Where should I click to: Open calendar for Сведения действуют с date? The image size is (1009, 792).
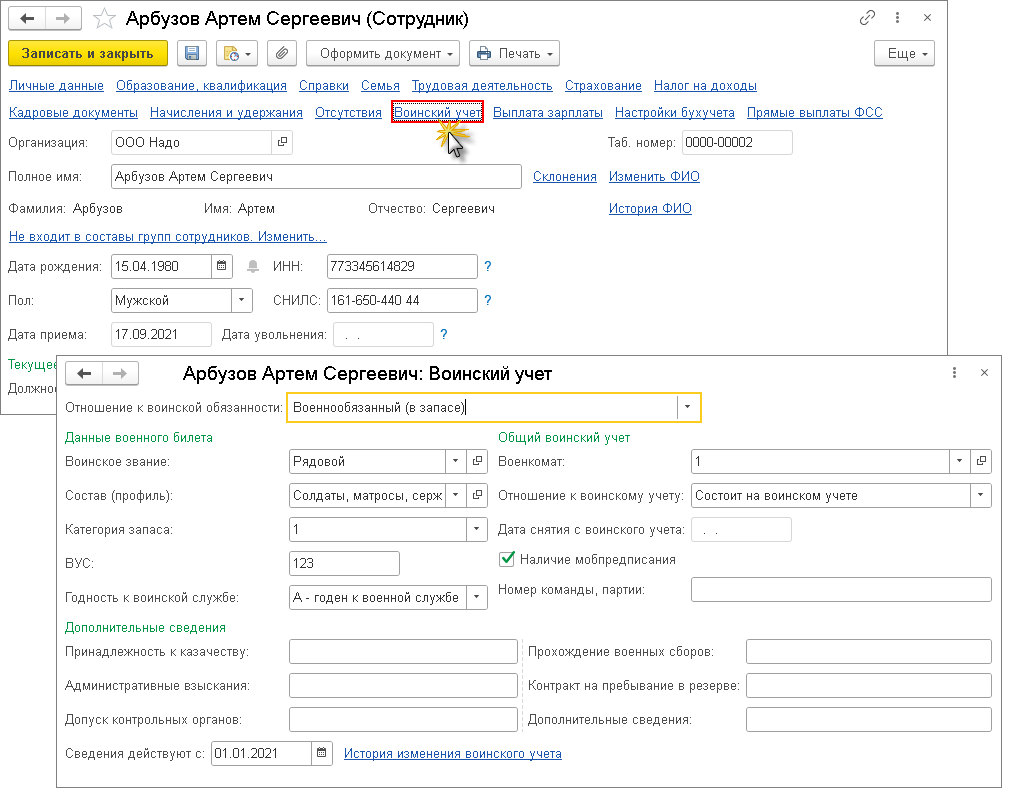click(321, 753)
